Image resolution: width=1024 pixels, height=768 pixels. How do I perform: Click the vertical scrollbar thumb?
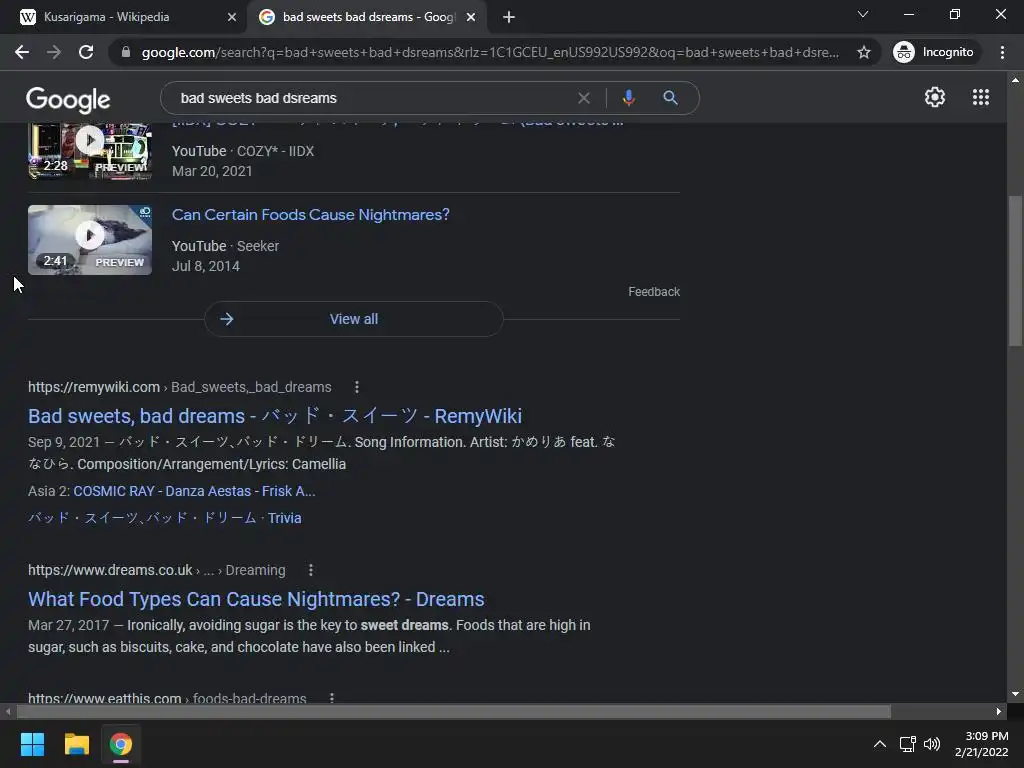pos(1015,271)
